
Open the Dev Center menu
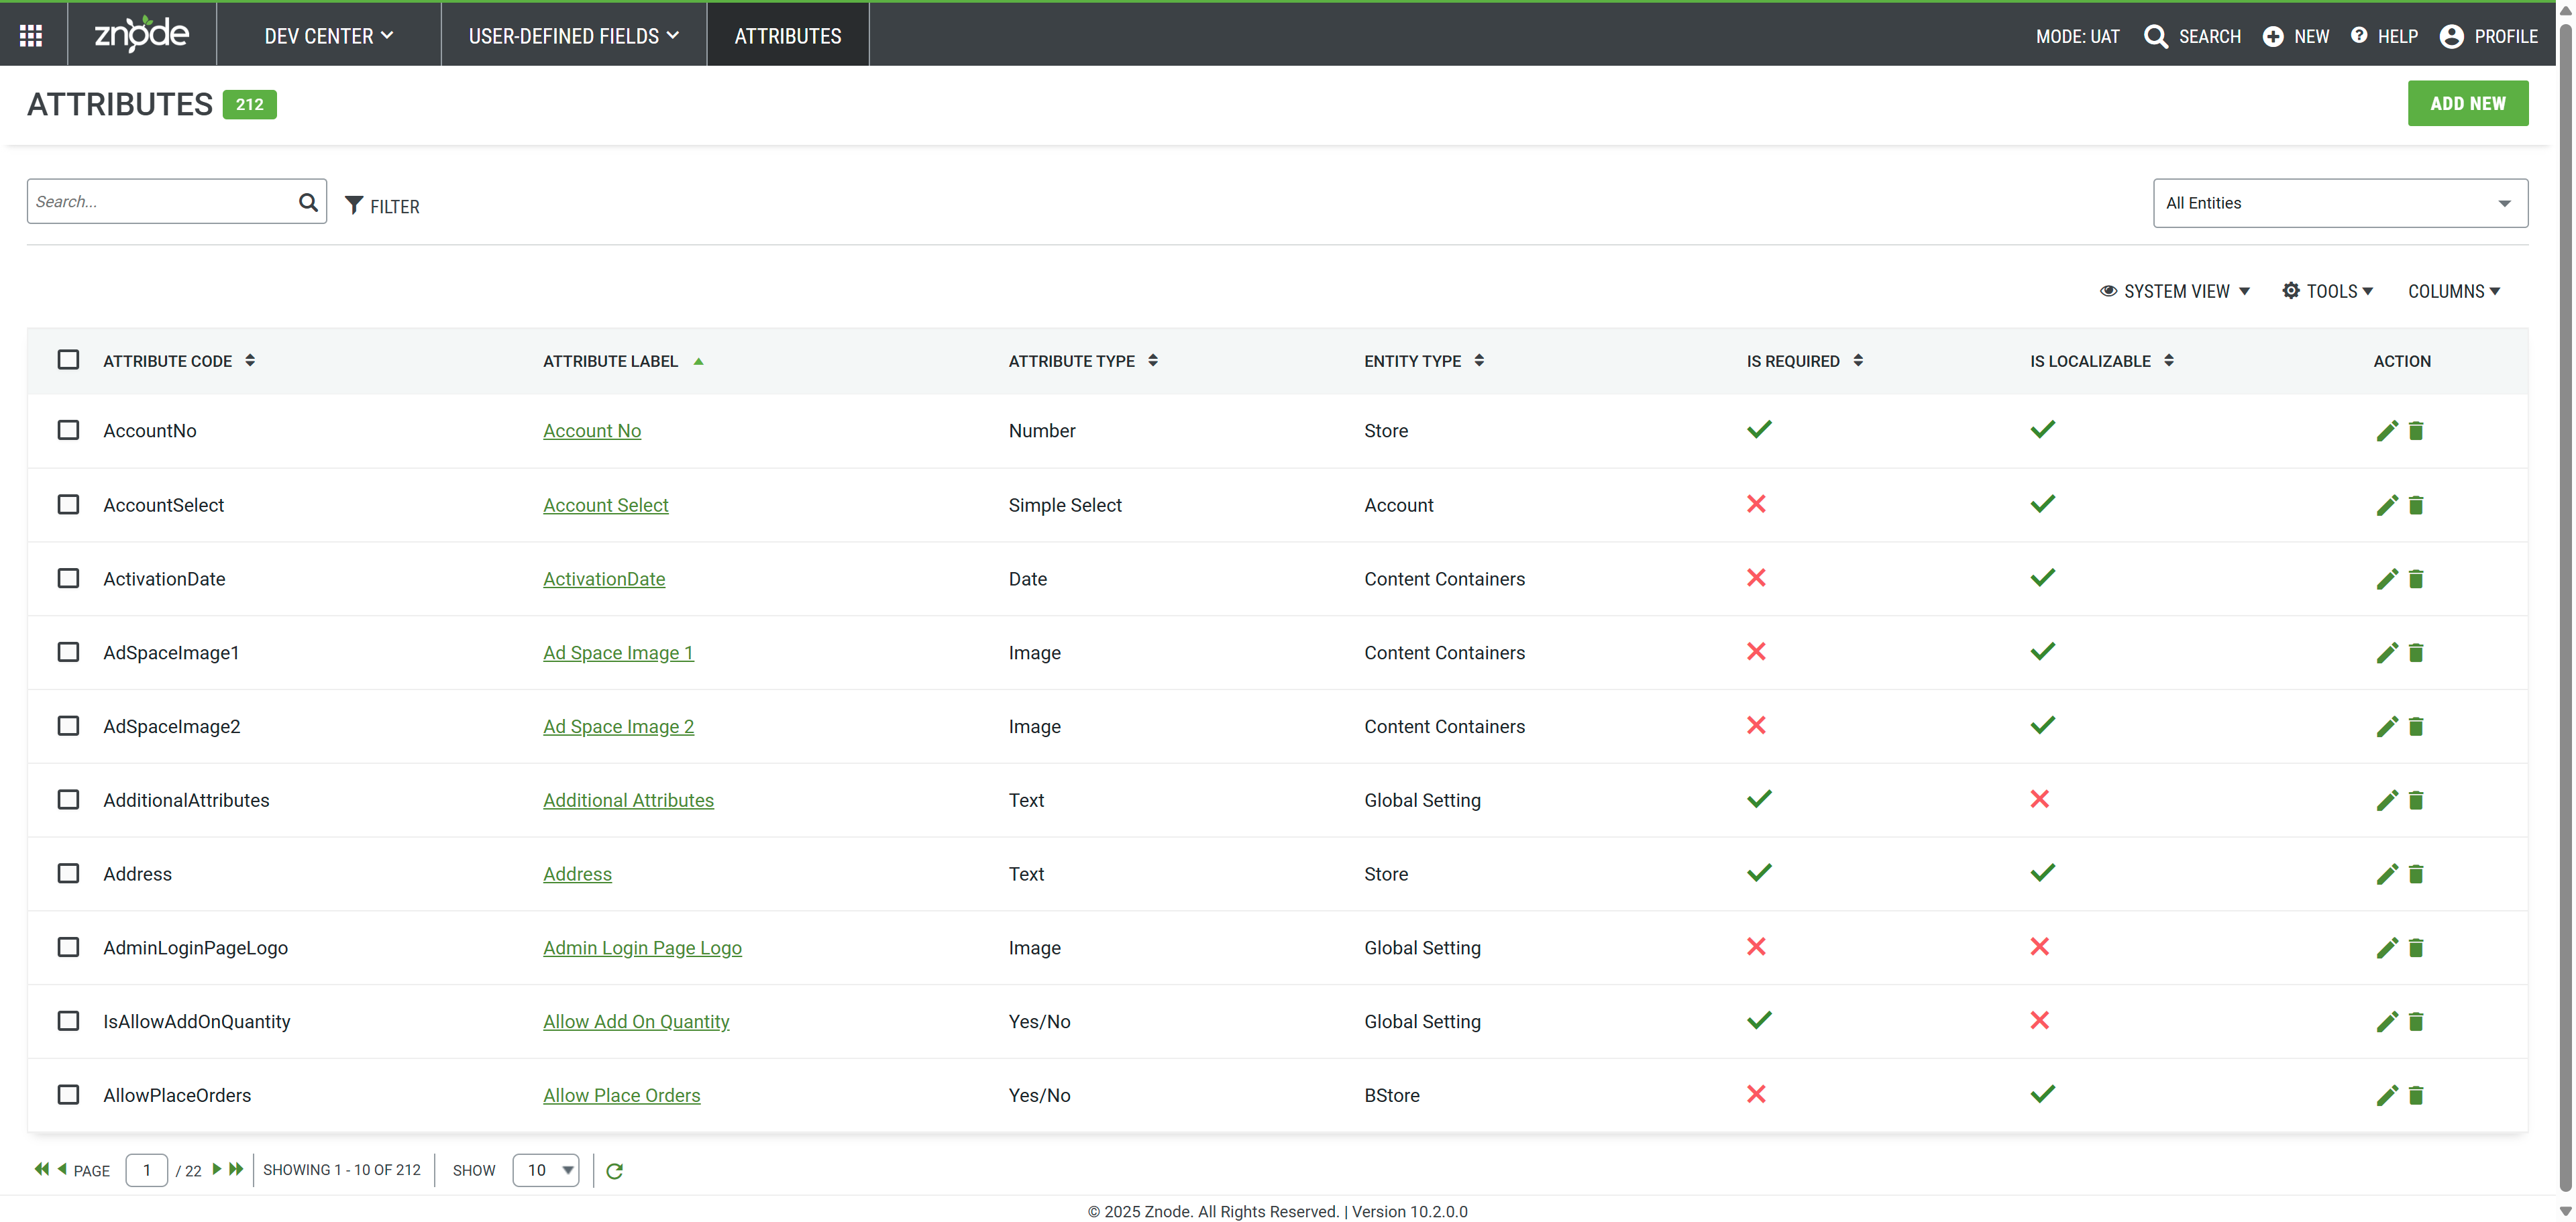pos(328,36)
